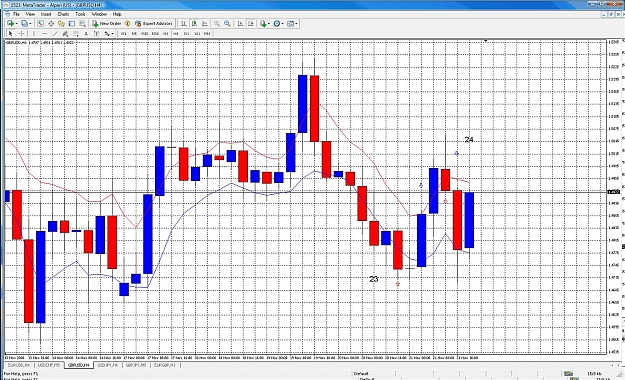Screen dimensions: 625x380
Task: Switch chart to M15 timeframe
Action: pos(145,33)
